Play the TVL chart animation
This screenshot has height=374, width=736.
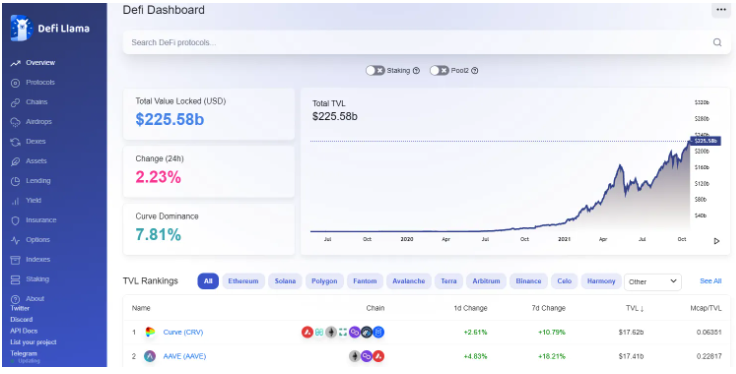click(x=716, y=241)
